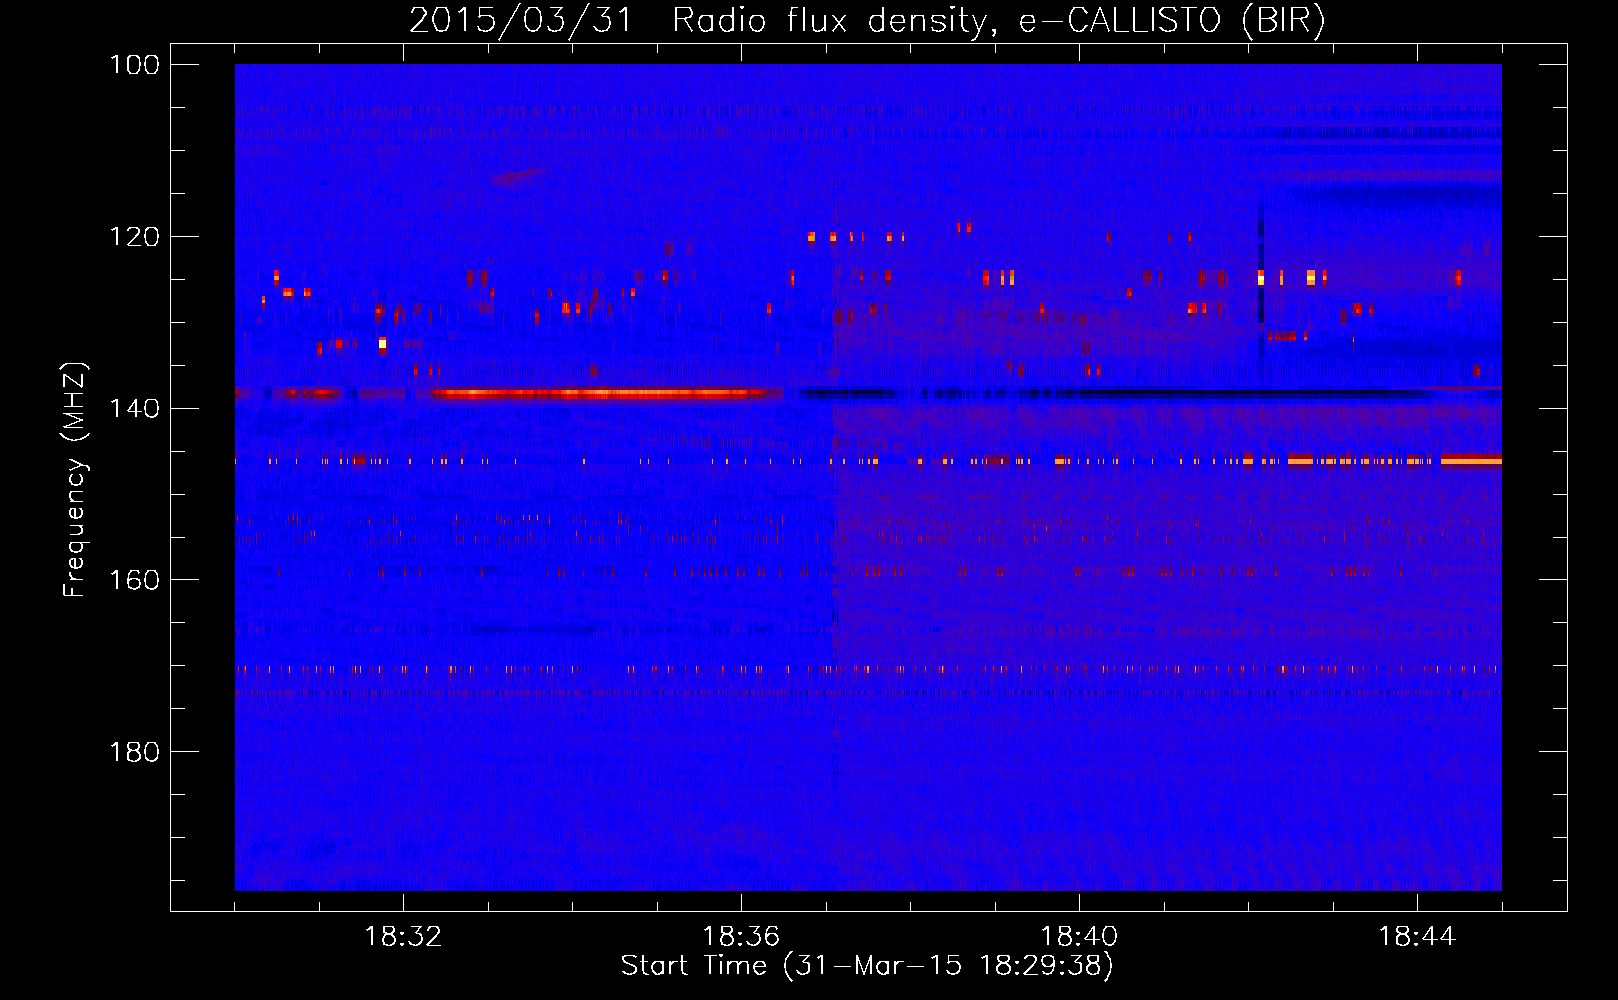Click the "Frequency (MHZ)" axis label
Image resolution: width=1618 pixels, height=1000 pixels.
click(x=75, y=480)
